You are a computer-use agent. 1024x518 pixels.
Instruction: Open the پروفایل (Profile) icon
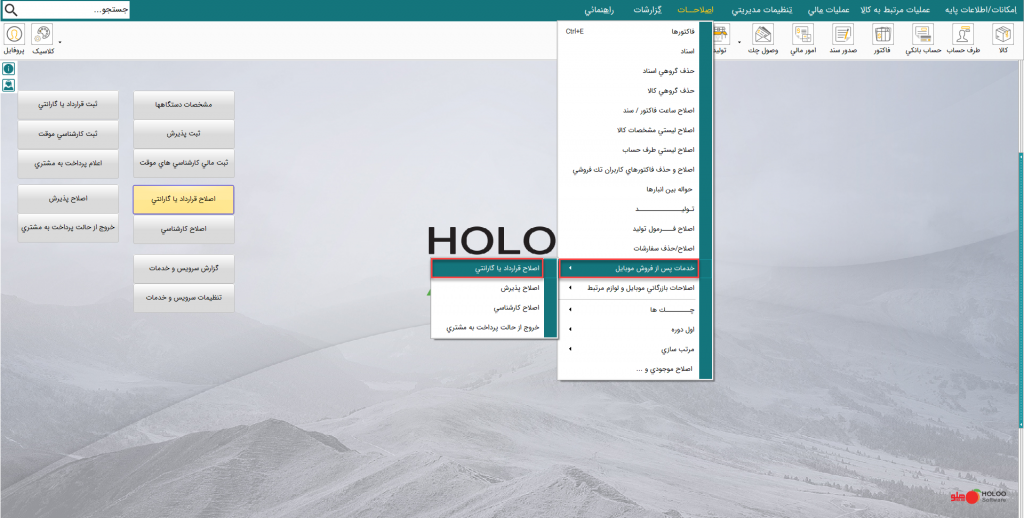15,39
